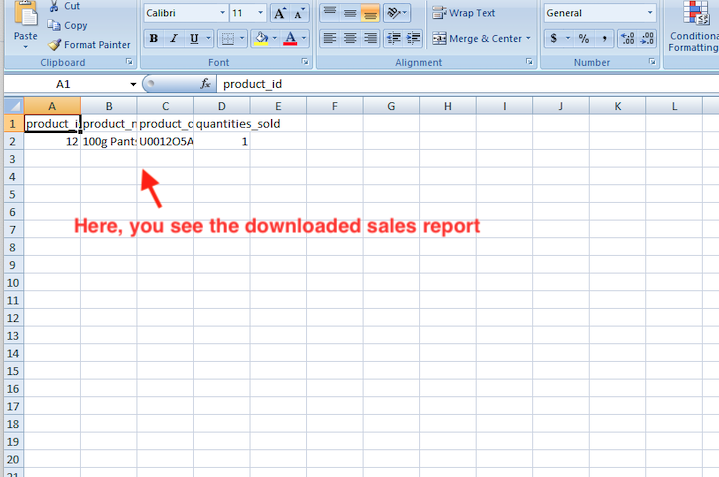719x477 pixels.
Task: Toggle italic formatting
Action: (174, 39)
